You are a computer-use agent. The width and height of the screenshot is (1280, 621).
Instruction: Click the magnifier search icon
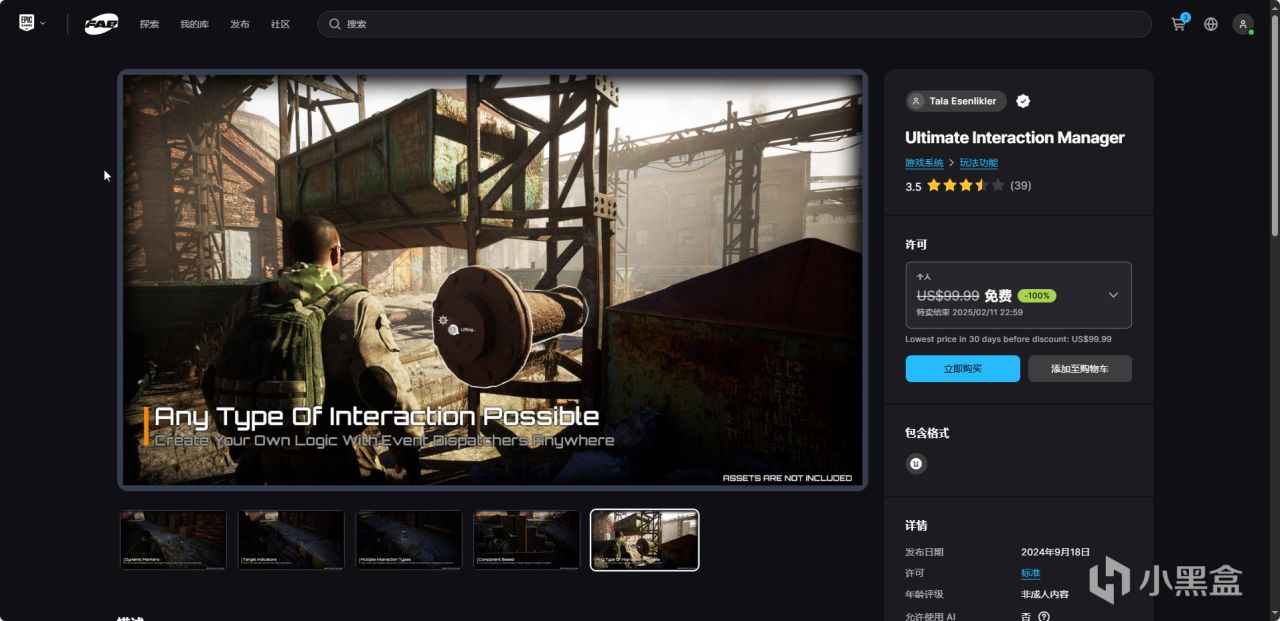tap(335, 24)
